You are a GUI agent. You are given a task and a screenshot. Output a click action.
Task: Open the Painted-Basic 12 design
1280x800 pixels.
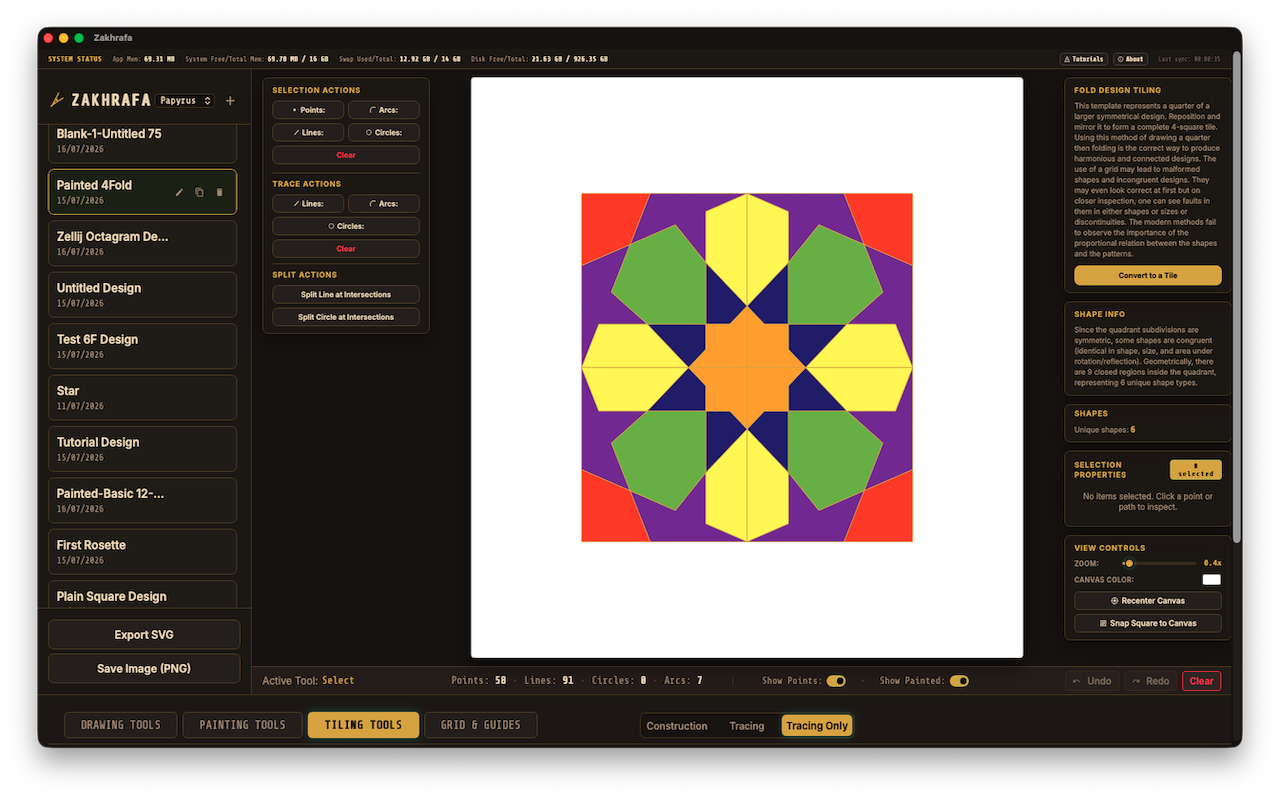pyautogui.click(x=142, y=500)
